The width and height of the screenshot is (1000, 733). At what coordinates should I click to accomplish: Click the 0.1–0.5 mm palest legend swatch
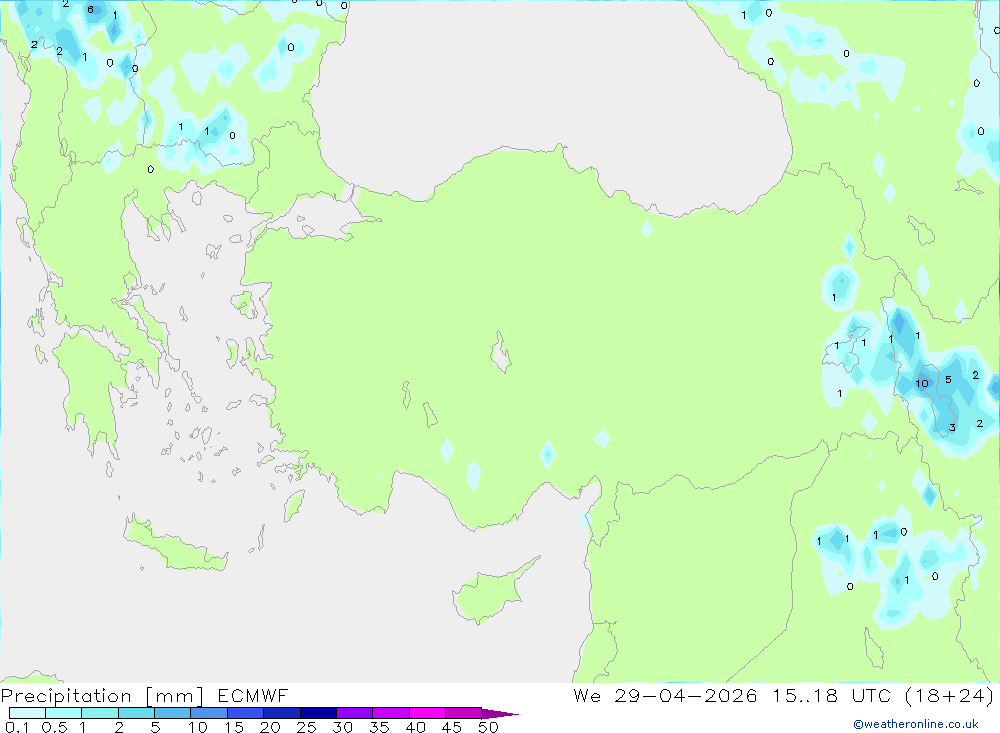(x=27, y=713)
